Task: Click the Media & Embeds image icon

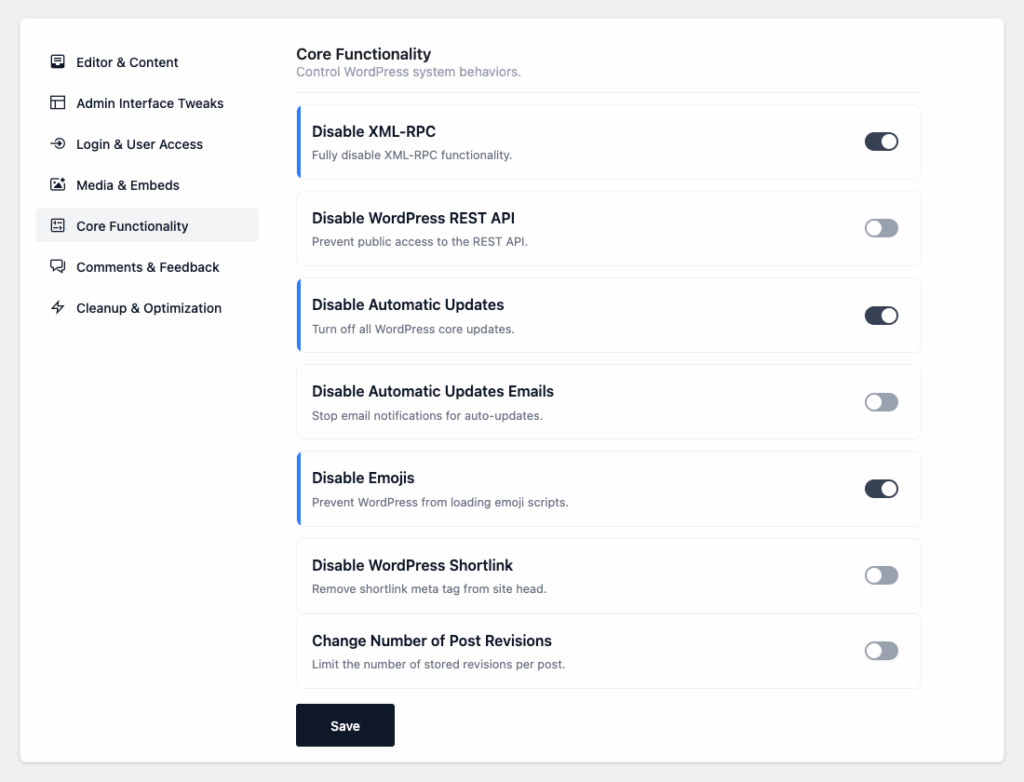Action: click(58, 185)
